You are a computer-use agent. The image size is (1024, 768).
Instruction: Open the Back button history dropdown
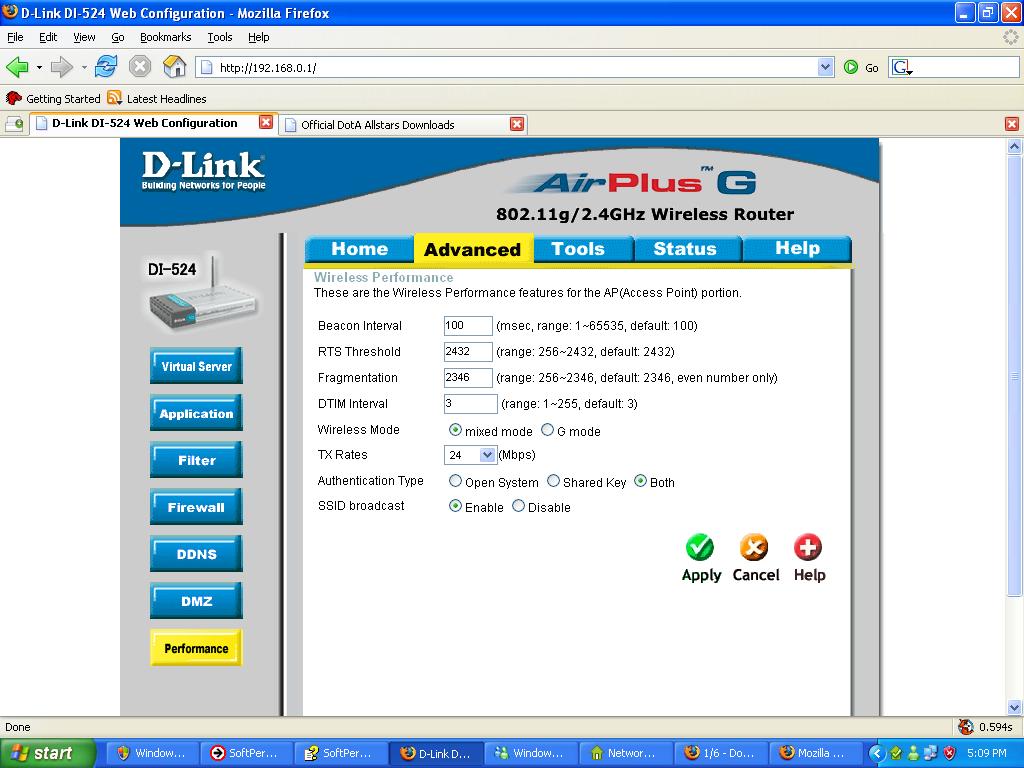coord(39,67)
